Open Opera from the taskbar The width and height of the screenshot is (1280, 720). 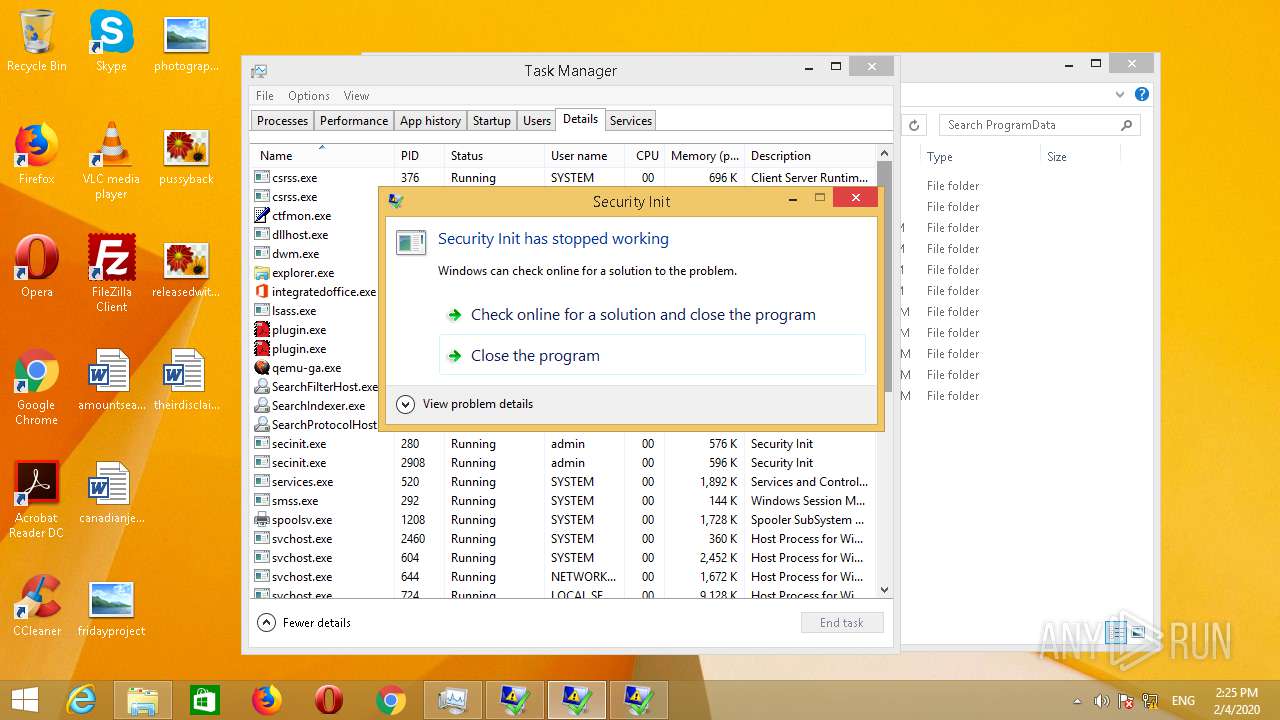[x=328, y=700]
